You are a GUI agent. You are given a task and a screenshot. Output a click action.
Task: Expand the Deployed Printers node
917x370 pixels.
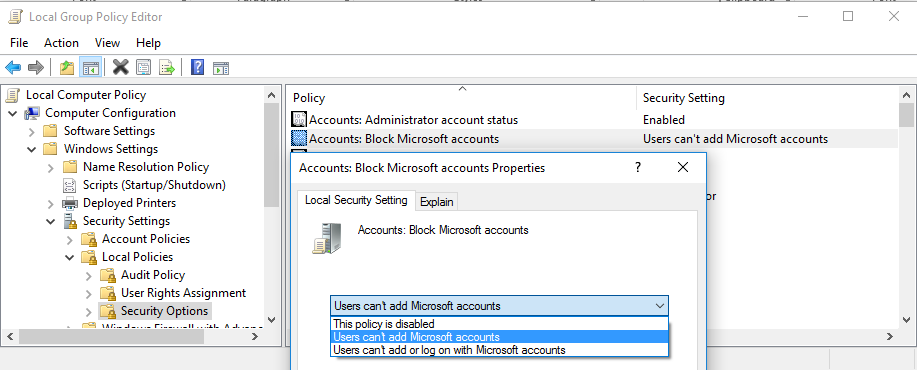click(51, 203)
